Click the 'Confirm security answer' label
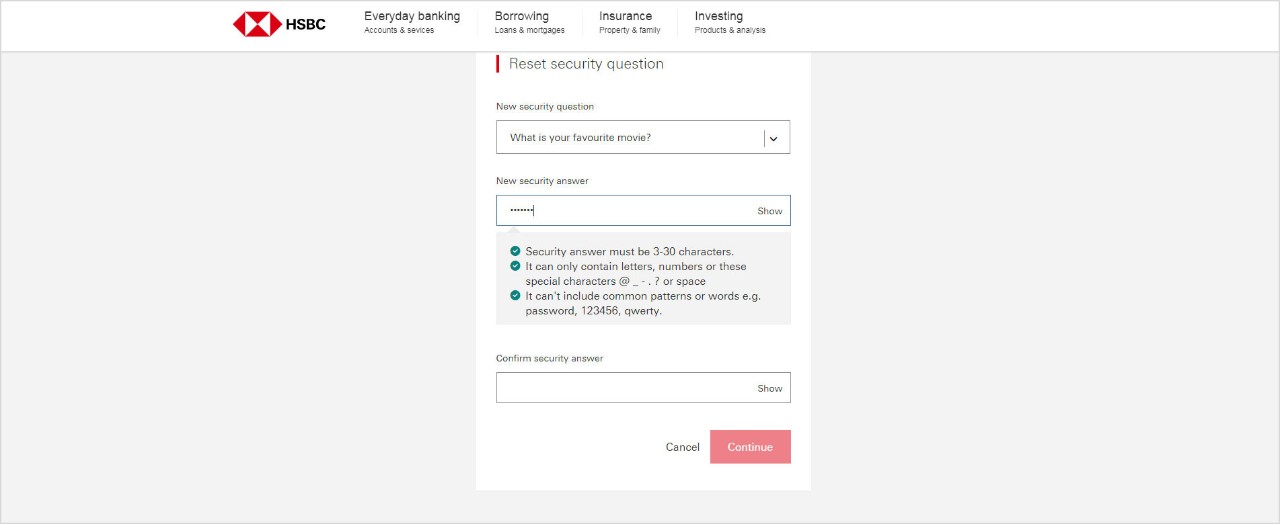 [x=550, y=358]
